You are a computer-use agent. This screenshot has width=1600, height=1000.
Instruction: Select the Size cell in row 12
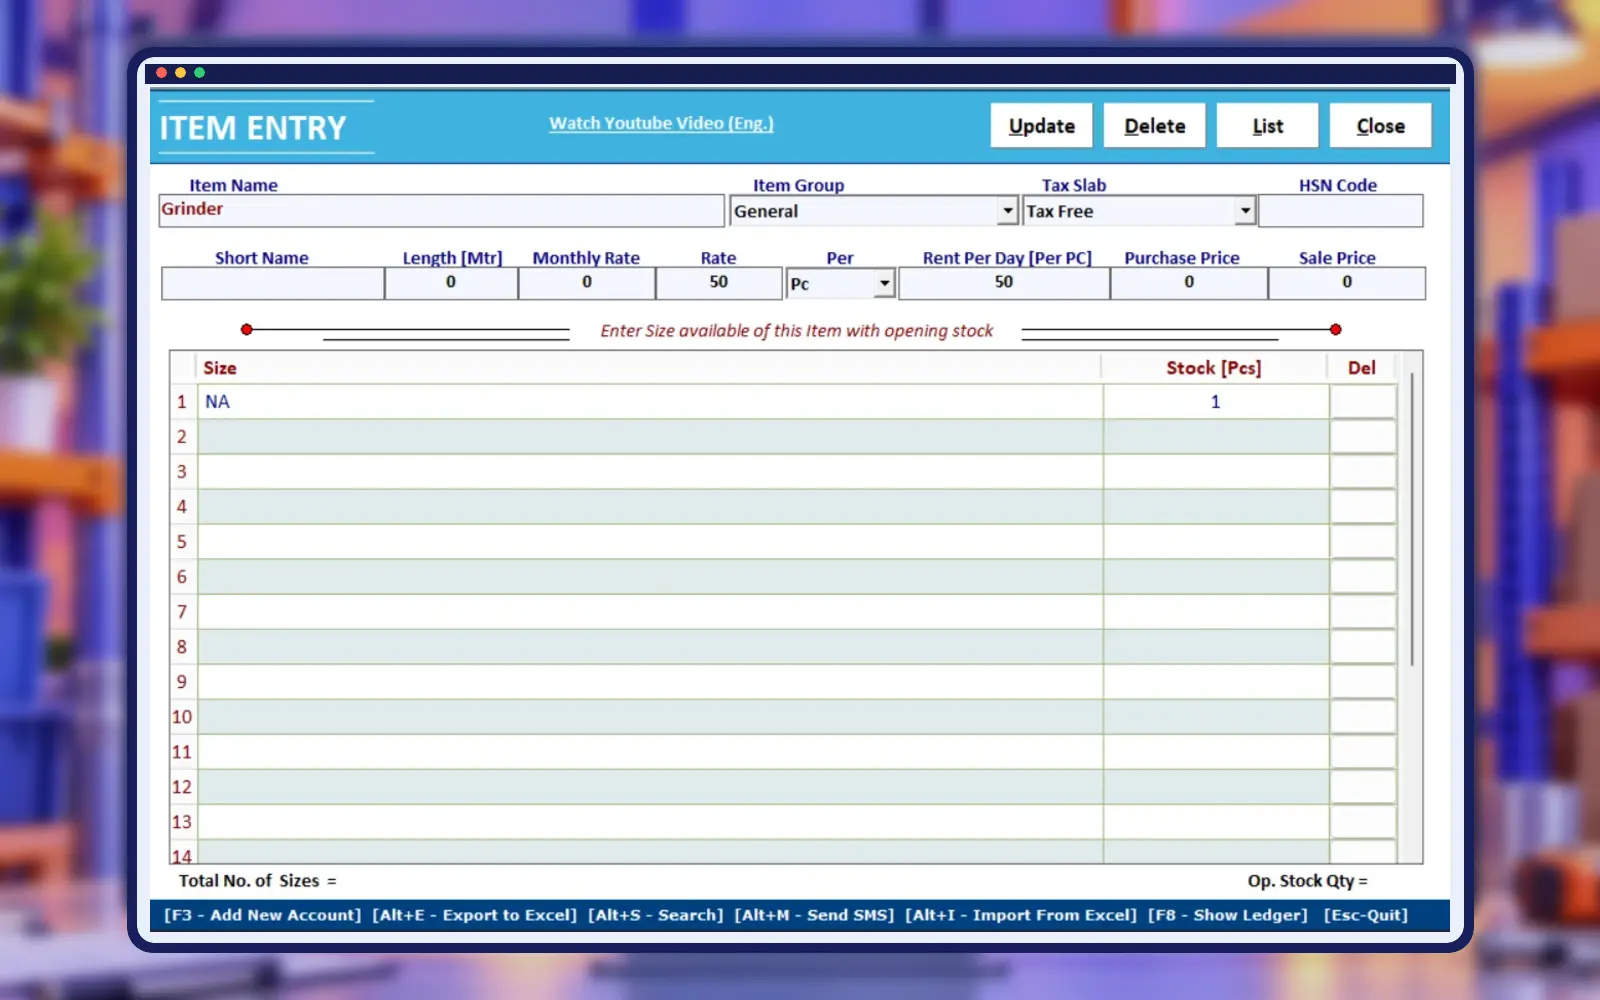click(x=650, y=787)
